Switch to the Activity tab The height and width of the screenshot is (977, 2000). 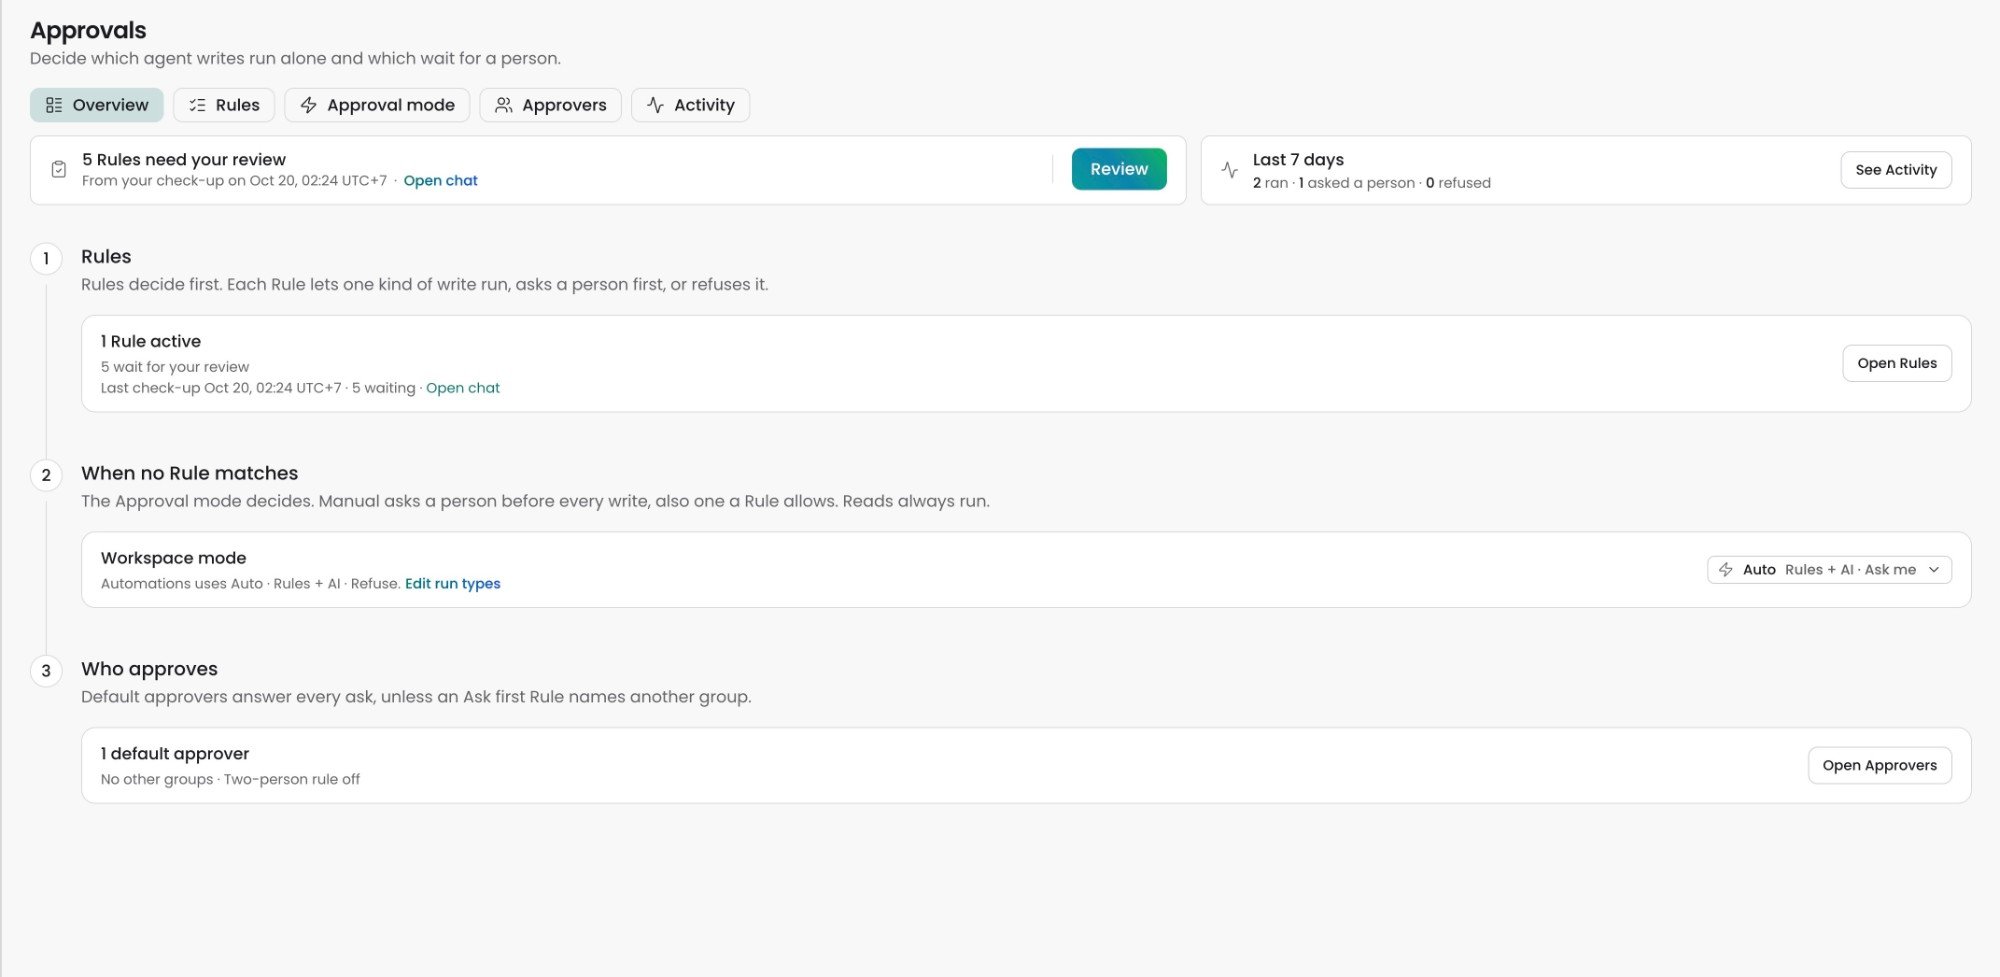click(x=690, y=105)
